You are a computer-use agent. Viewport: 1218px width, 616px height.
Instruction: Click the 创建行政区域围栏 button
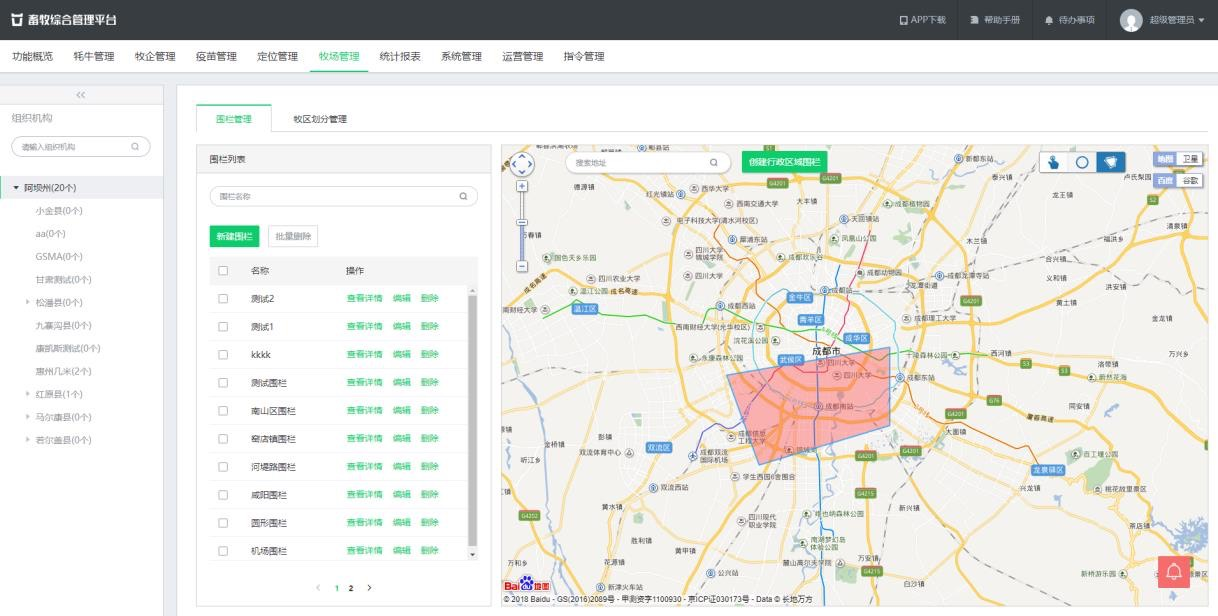pos(784,162)
